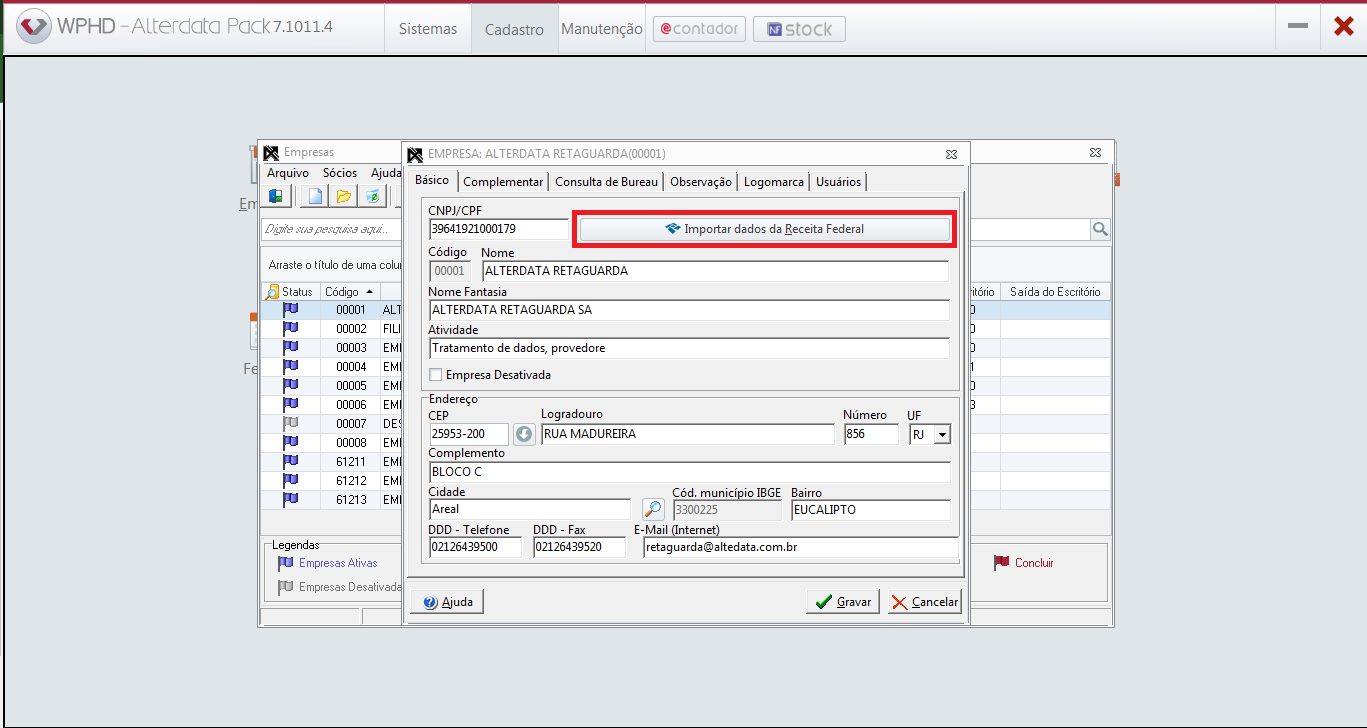Click the Empresas Ativas legend flag
This screenshot has width=1367, height=728.
tap(286, 564)
